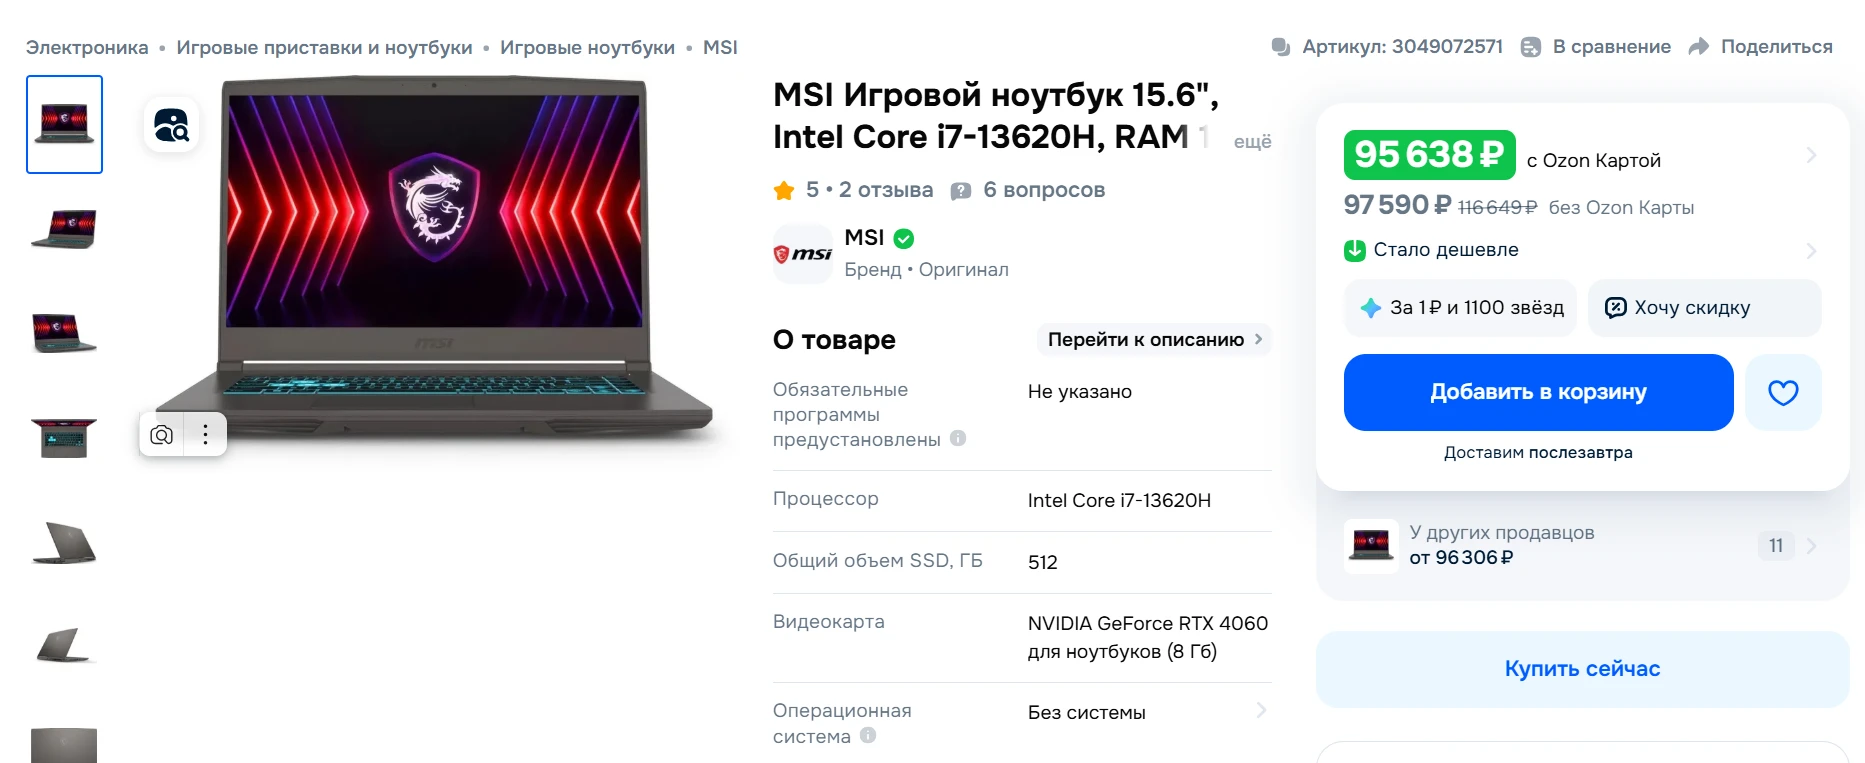Go to Игровые ноутбуки breadcrumb
Viewport: 1865px width, 763px height.
[x=587, y=47]
